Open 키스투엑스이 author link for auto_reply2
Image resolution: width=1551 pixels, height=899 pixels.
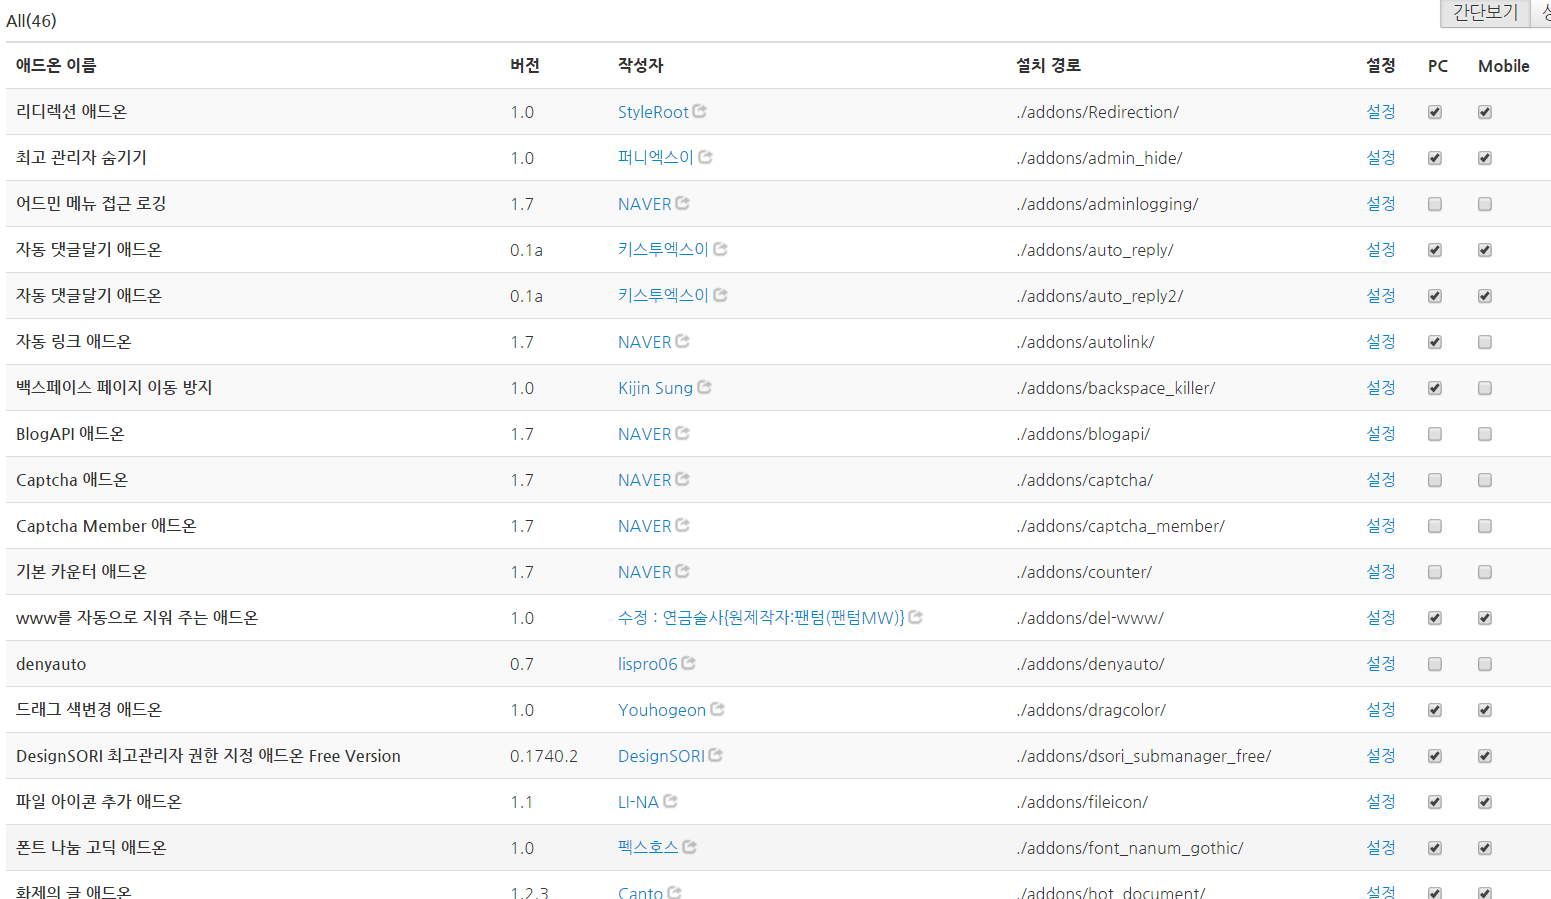point(662,295)
